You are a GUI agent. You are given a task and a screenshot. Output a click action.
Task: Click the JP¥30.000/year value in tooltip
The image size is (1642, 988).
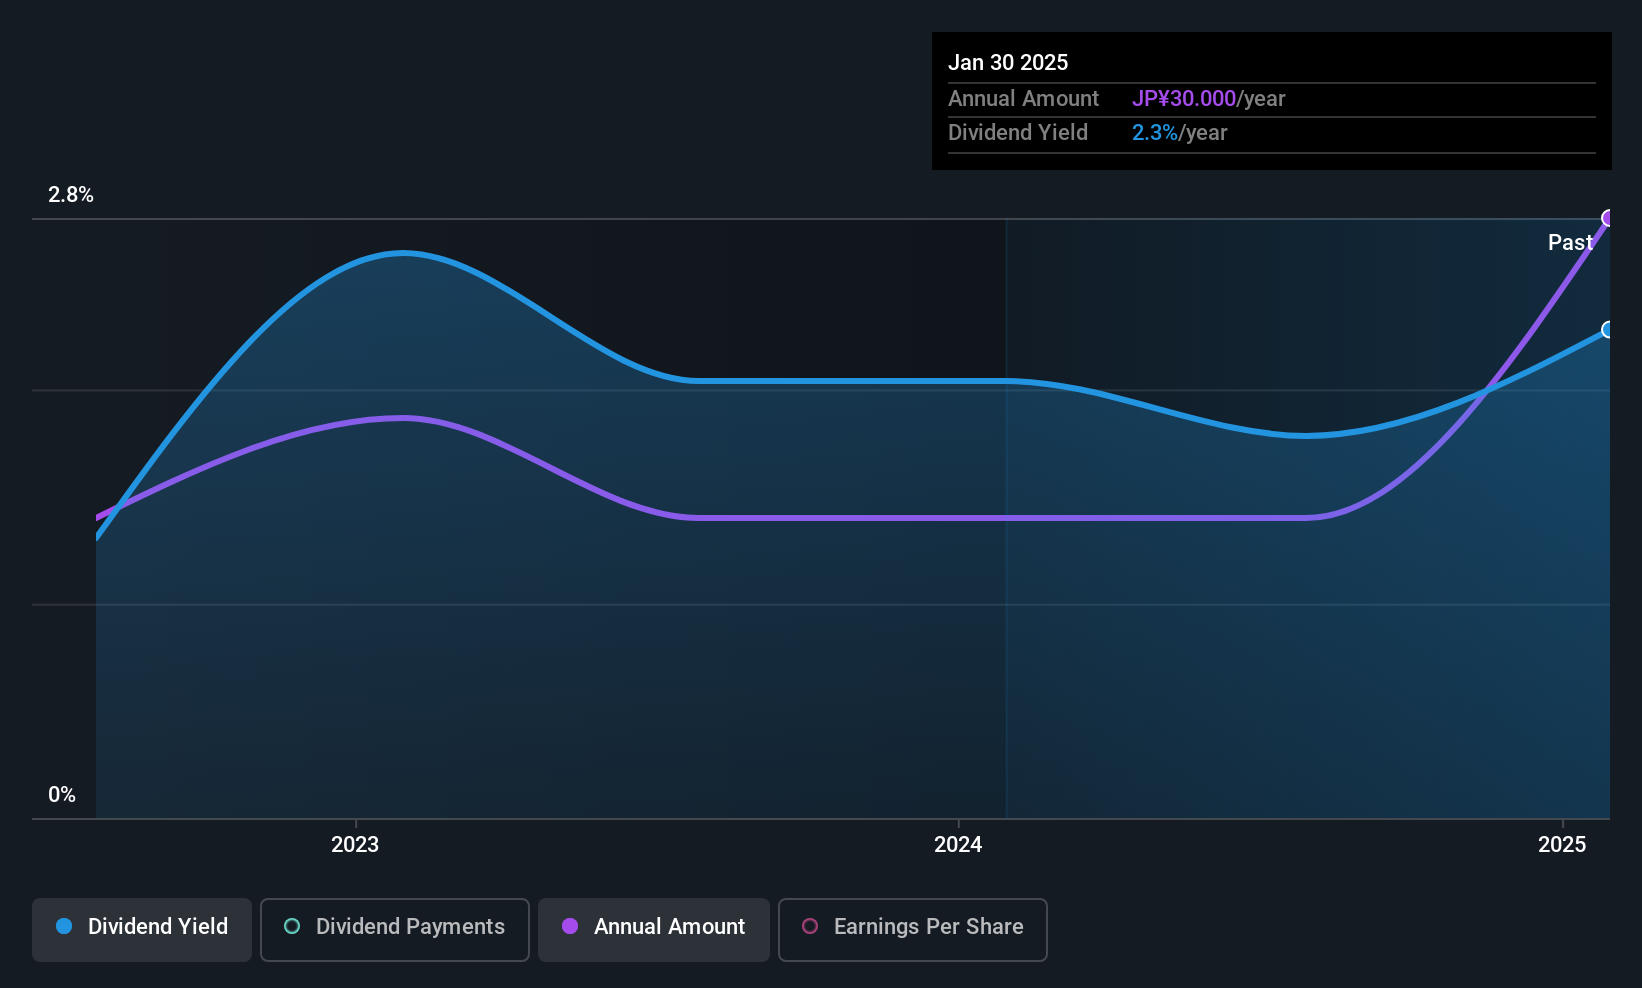click(x=1208, y=99)
